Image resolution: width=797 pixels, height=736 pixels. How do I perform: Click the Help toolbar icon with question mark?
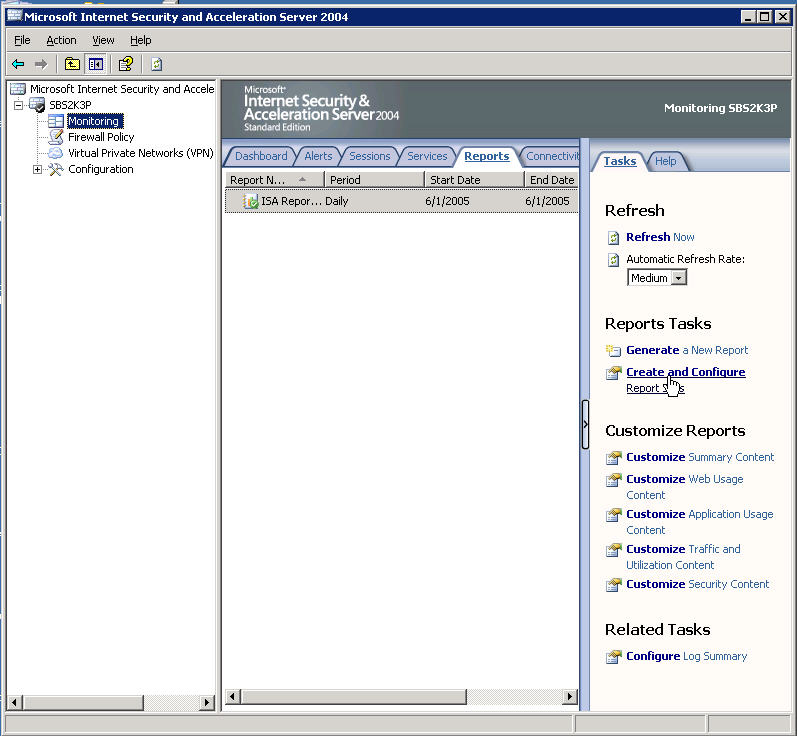(126, 64)
